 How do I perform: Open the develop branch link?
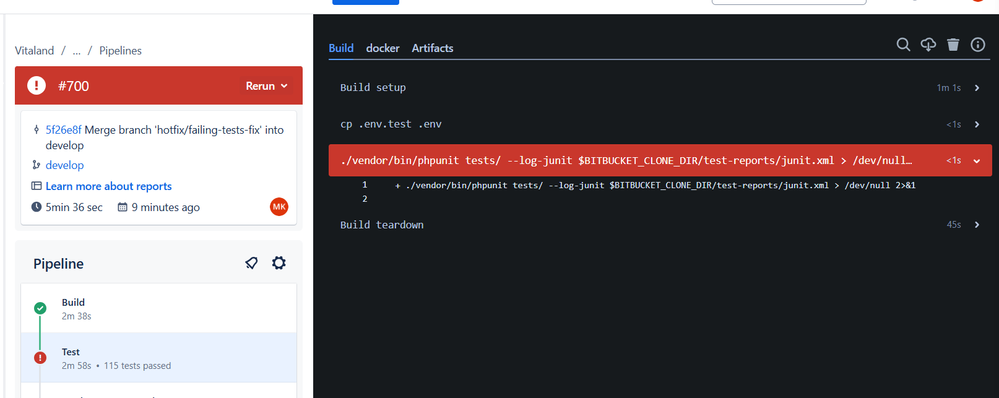pos(64,165)
